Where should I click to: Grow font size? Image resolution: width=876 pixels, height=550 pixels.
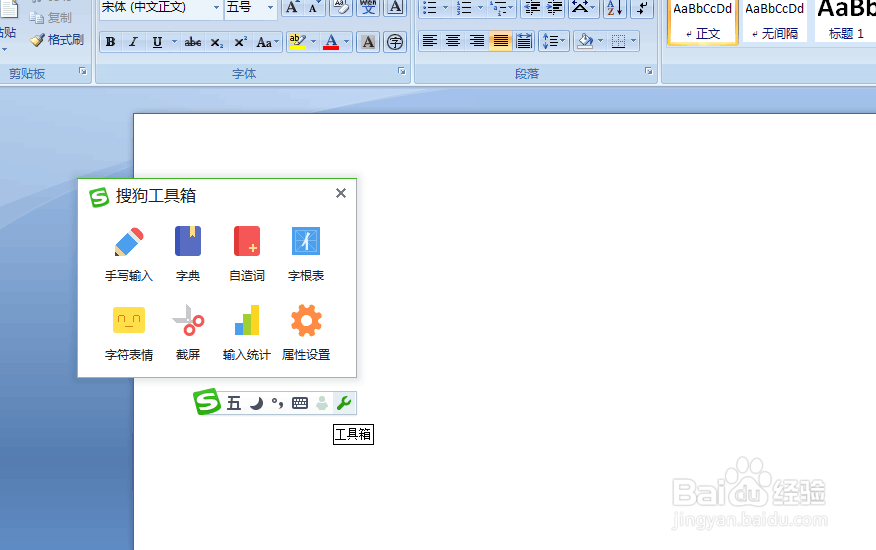(x=292, y=8)
